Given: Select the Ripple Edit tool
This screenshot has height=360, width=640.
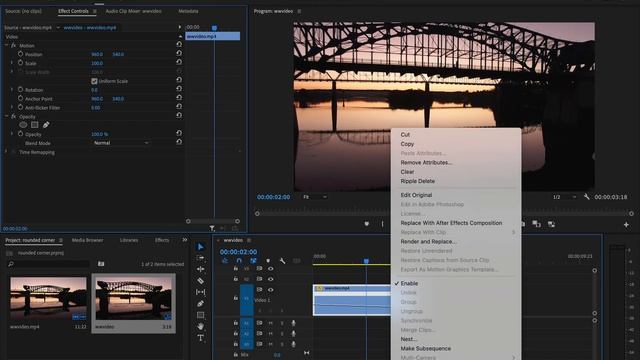Looking at the screenshot, I should pos(200,269).
